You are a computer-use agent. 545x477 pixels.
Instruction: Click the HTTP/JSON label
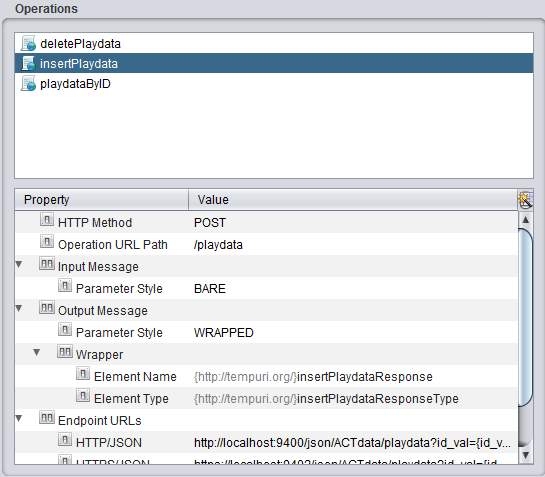[109, 443]
